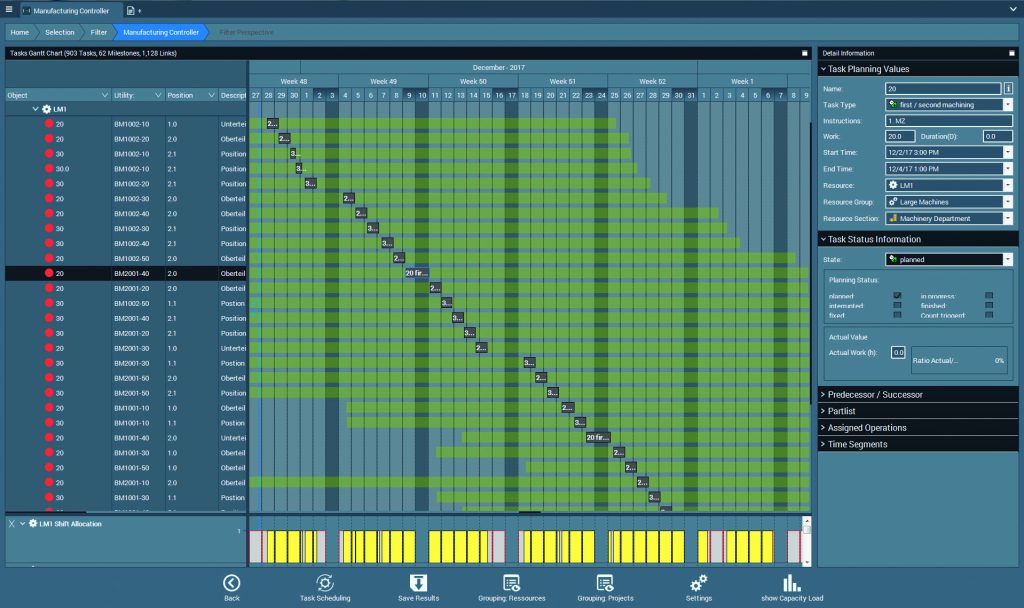Open Grouping: Projects view
1024x608 pixels.
[605, 583]
